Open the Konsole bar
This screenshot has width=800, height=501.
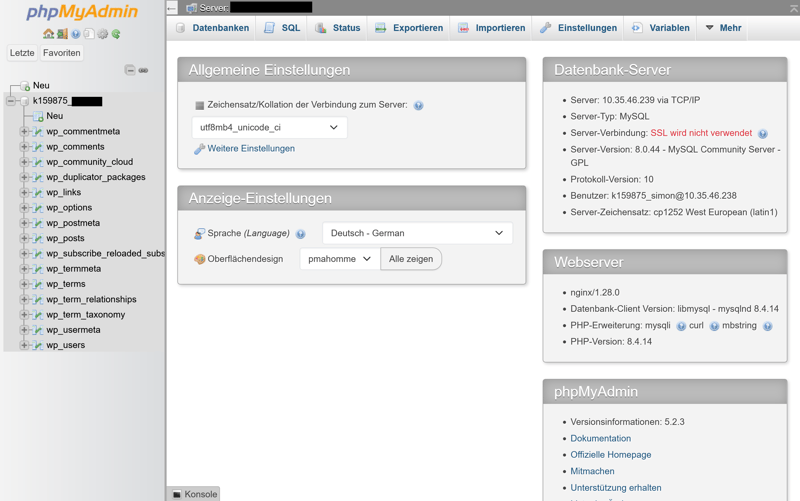(x=194, y=494)
